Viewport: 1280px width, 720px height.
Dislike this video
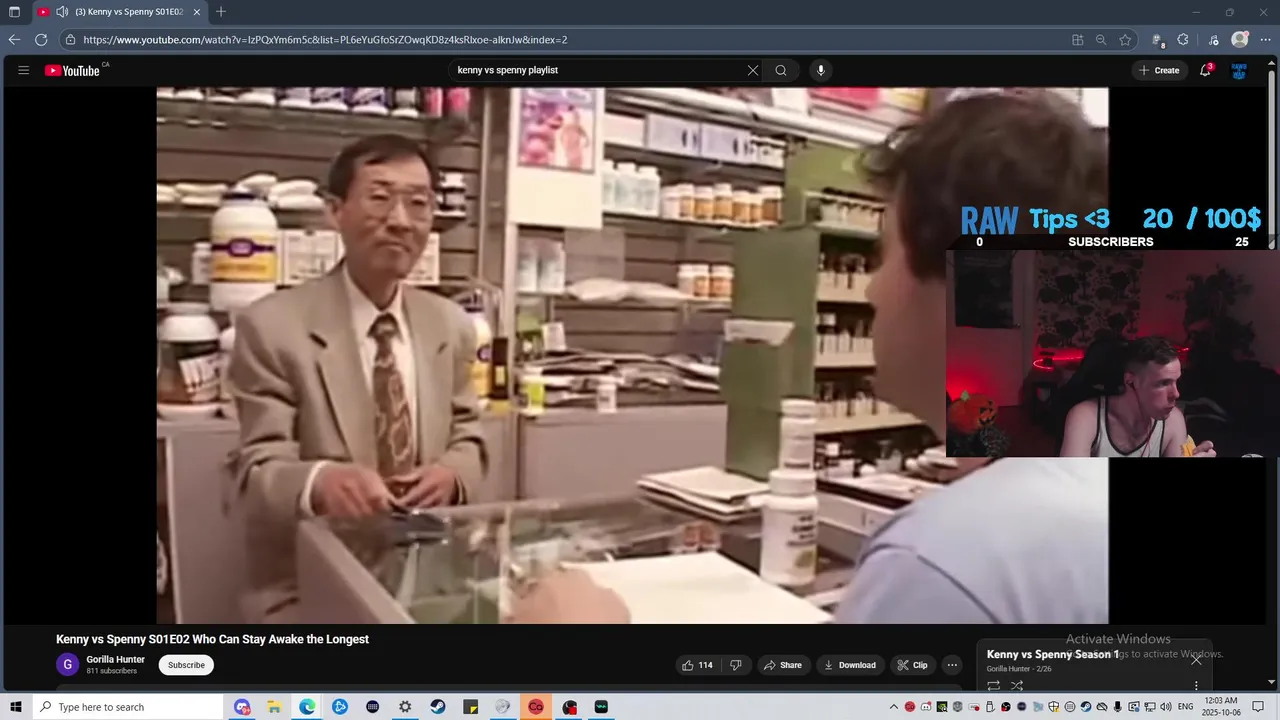[735, 665]
